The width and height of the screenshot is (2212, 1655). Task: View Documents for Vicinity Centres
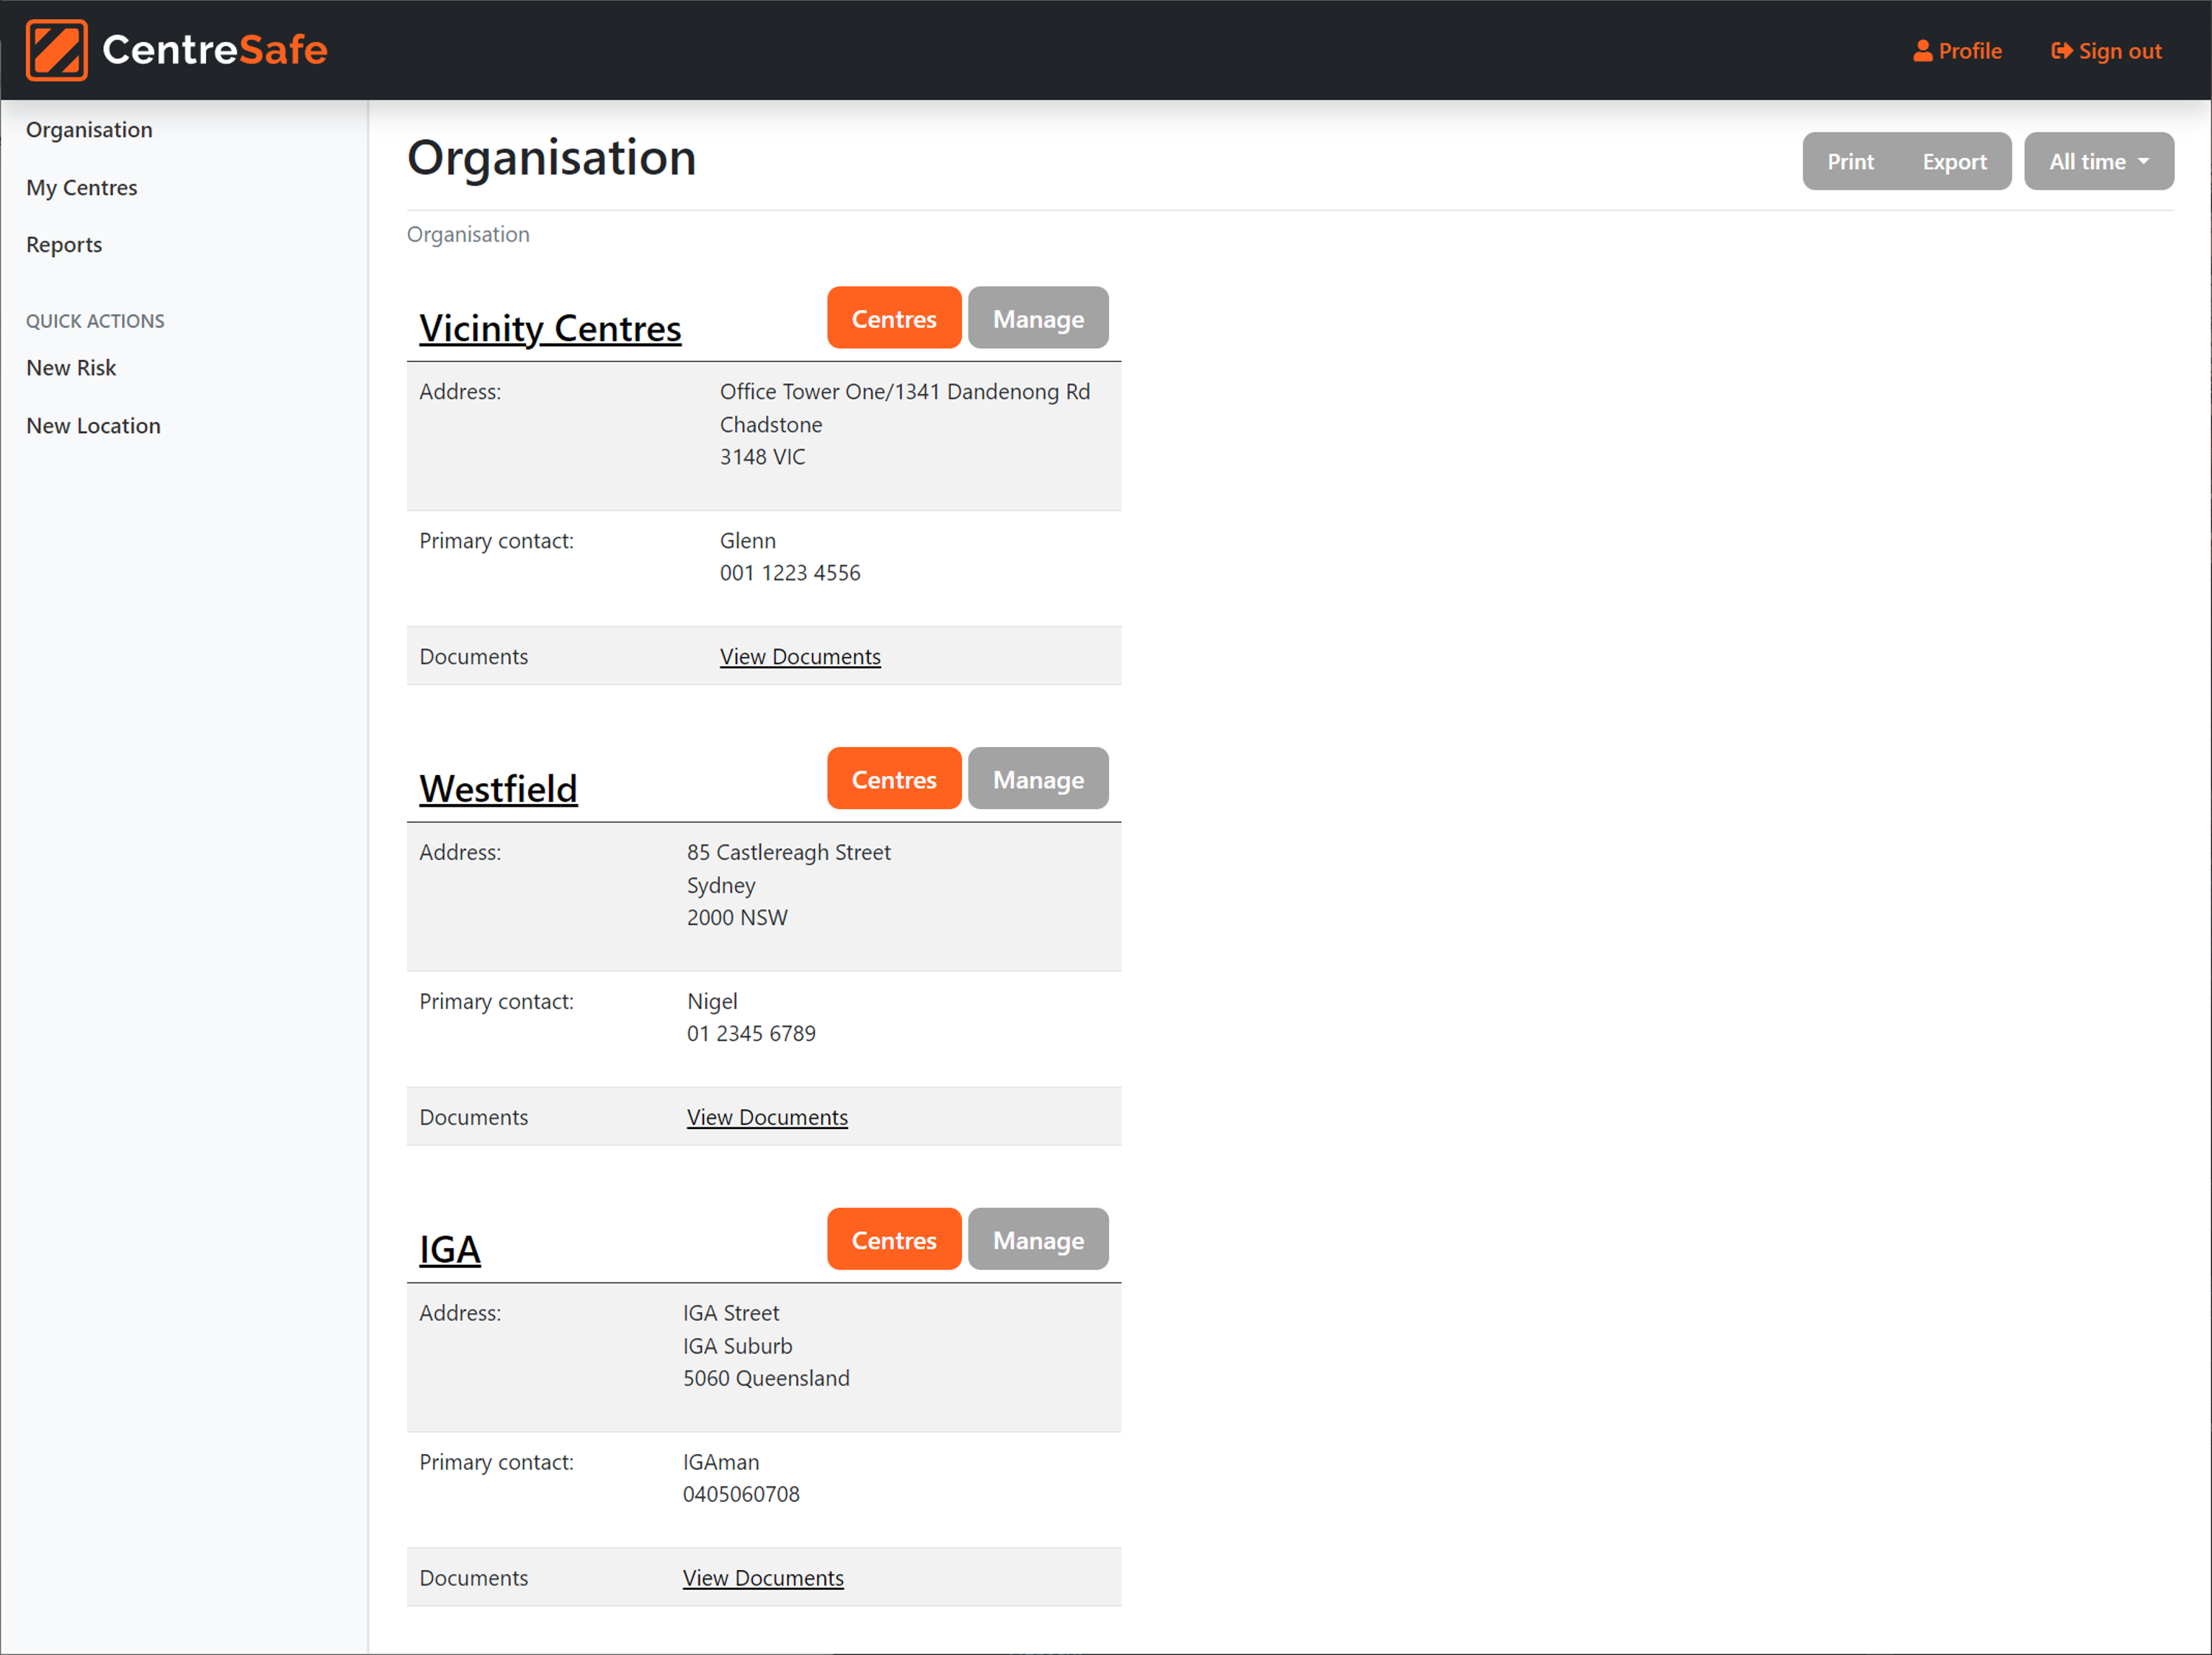tap(800, 657)
